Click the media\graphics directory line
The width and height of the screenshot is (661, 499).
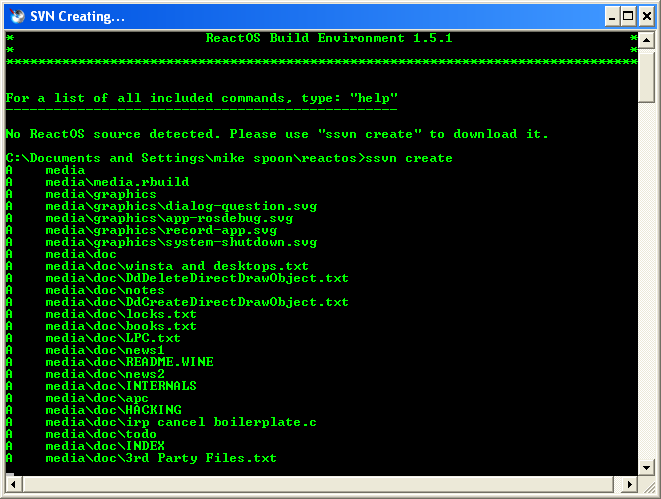coord(81,194)
